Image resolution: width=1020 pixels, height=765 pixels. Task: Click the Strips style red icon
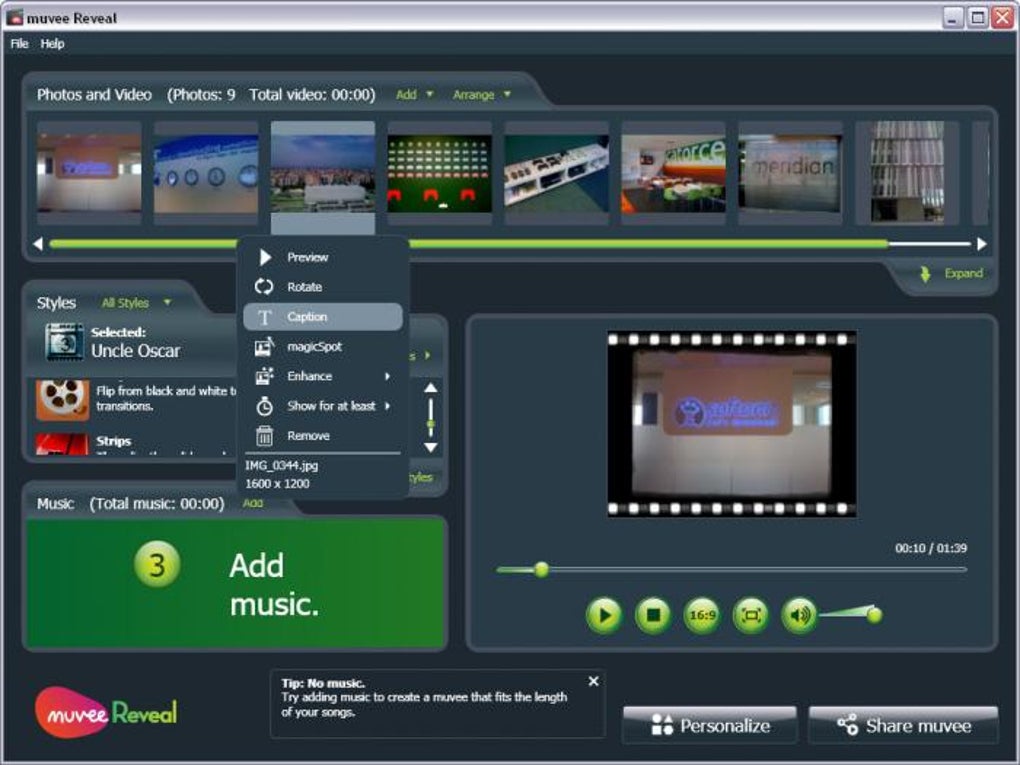coord(62,444)
